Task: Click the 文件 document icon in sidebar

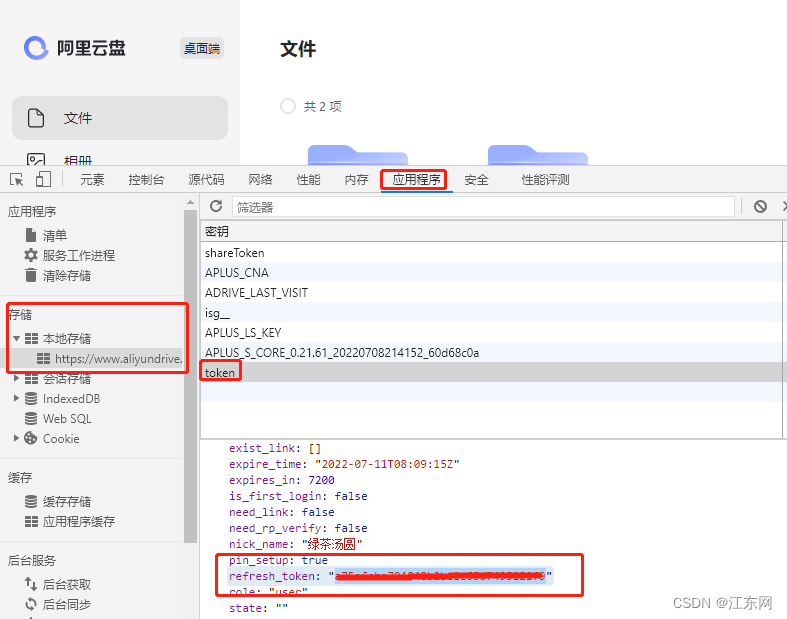Action: pos(36,118)
